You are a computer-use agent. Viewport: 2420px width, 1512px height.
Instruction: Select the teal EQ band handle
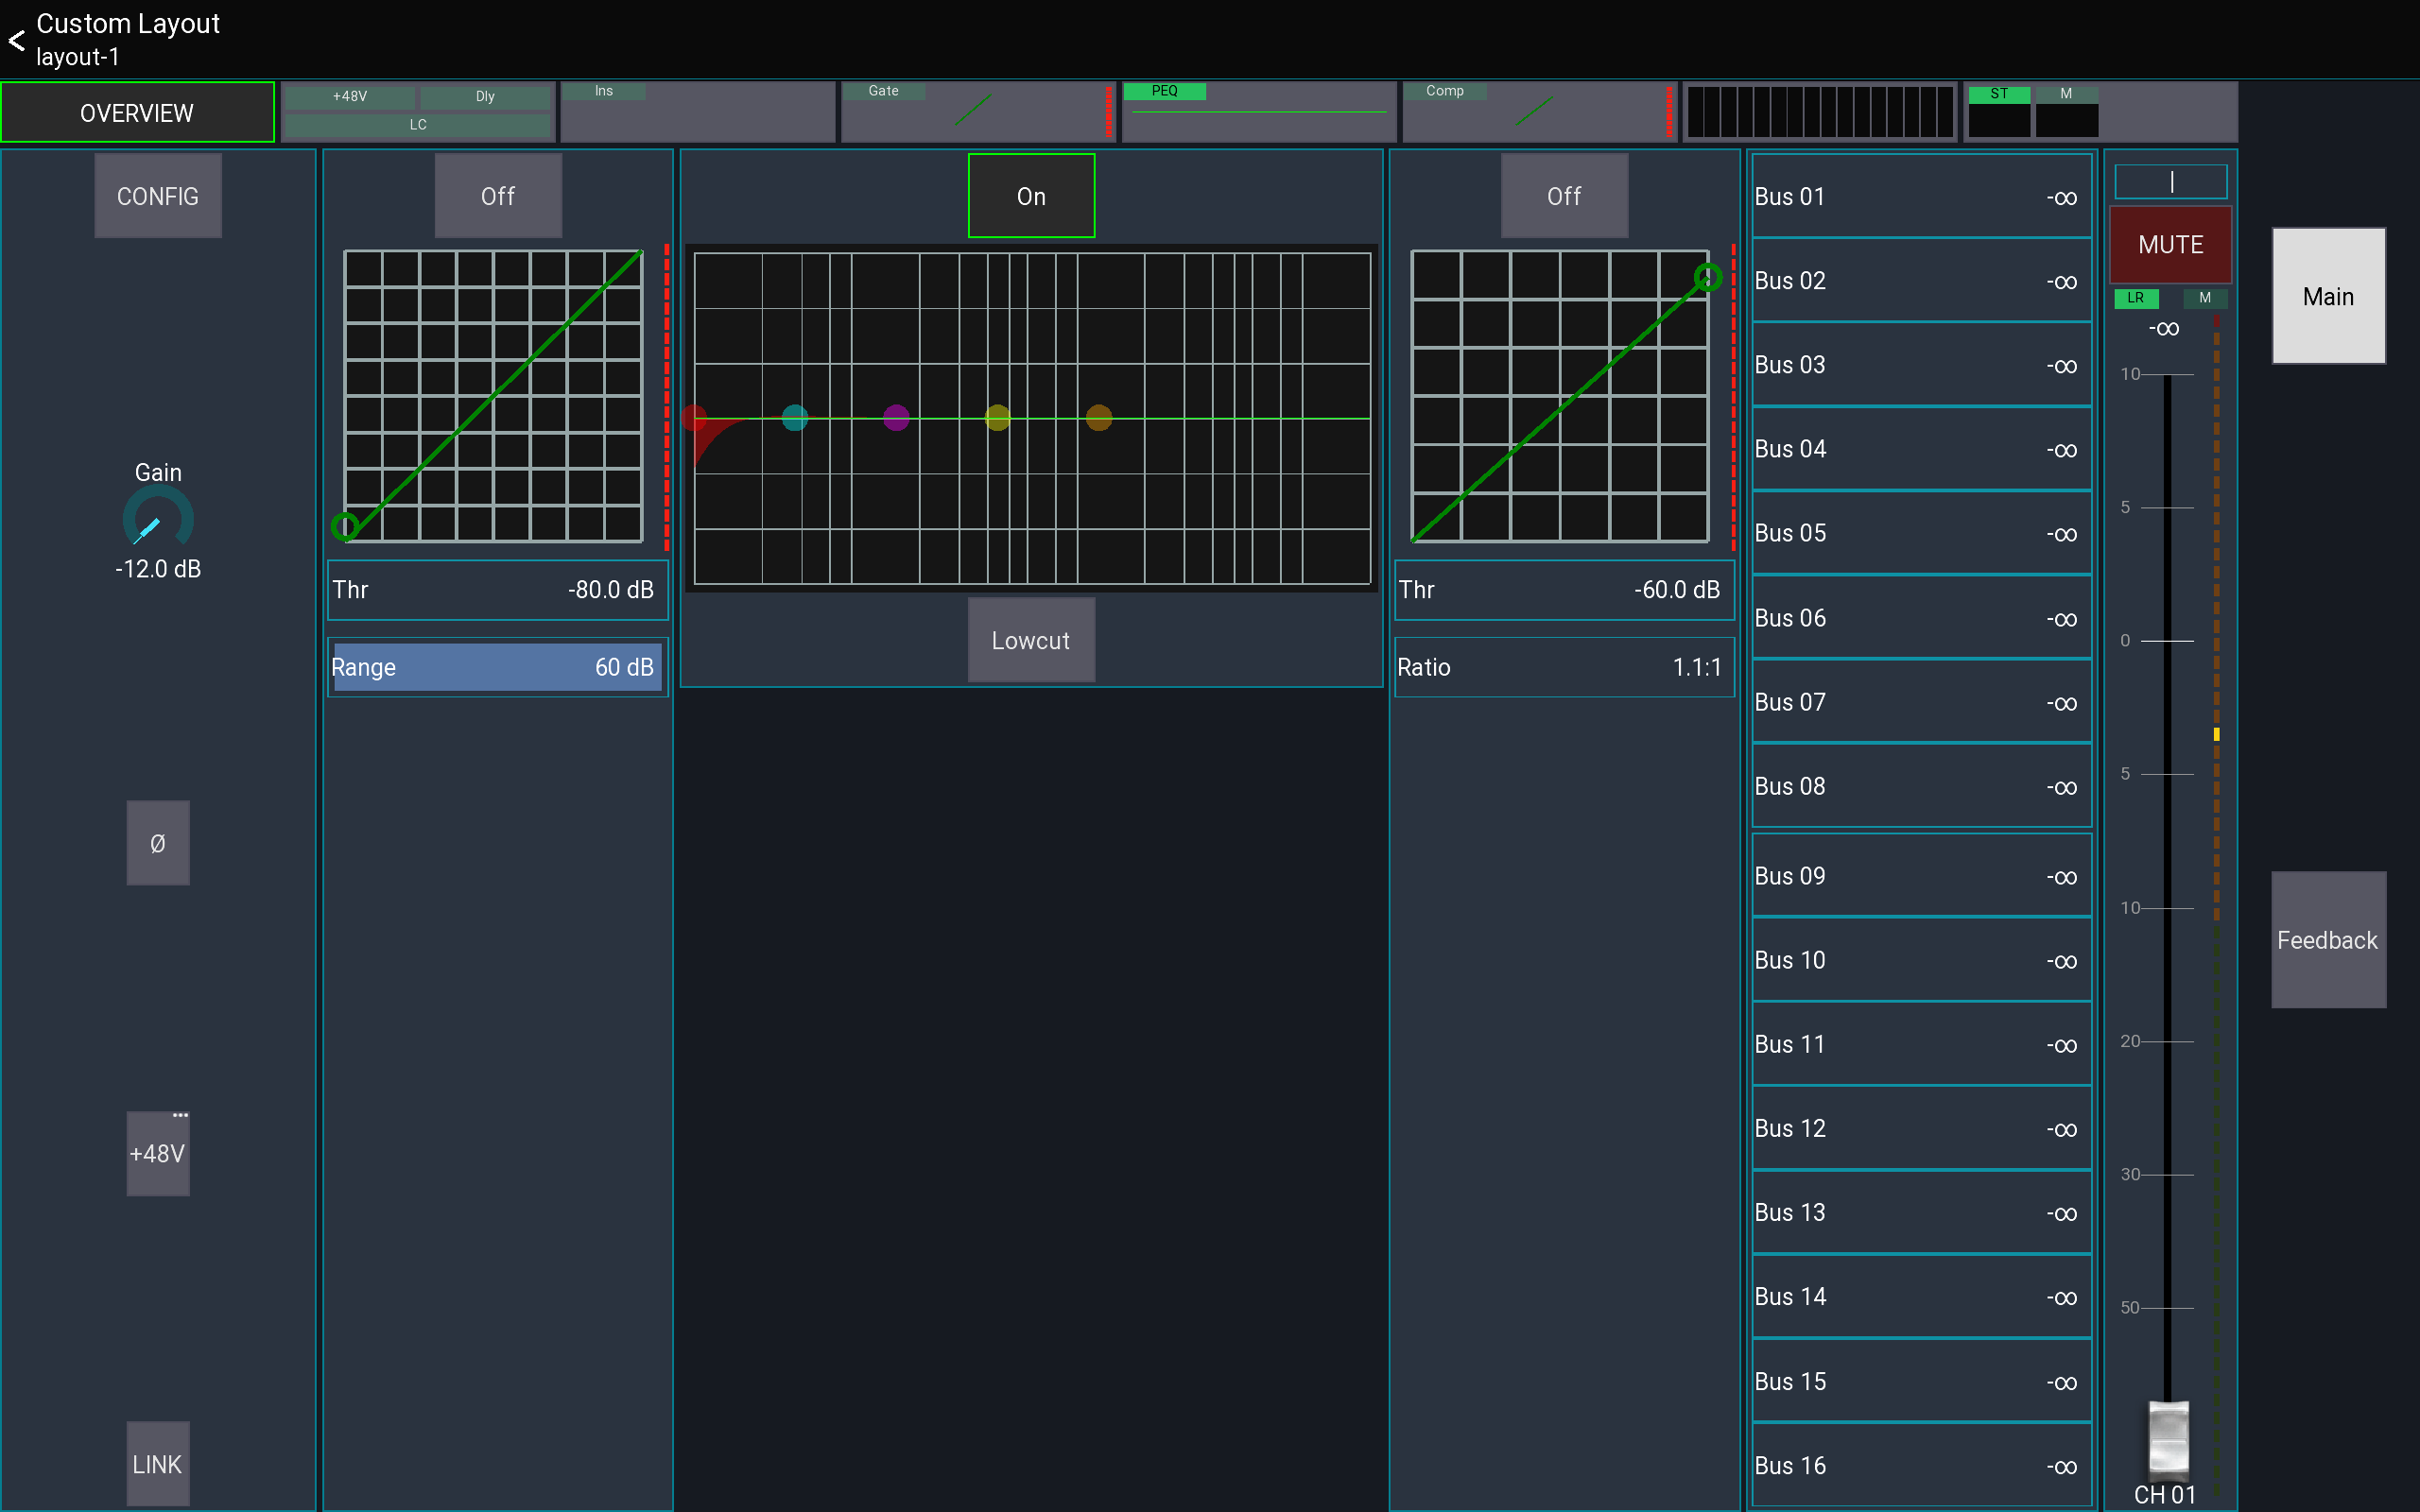[795, 418]
